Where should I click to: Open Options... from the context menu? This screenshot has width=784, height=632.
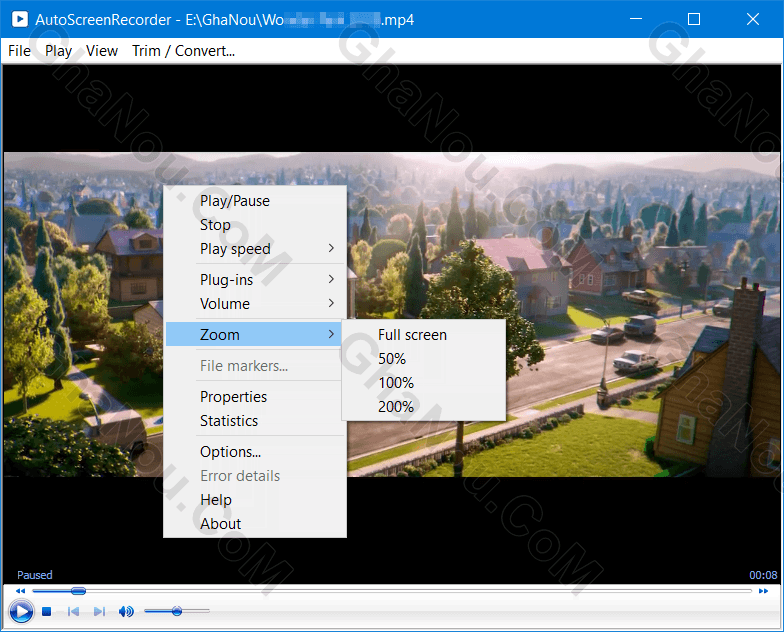[x=255, y=452]
